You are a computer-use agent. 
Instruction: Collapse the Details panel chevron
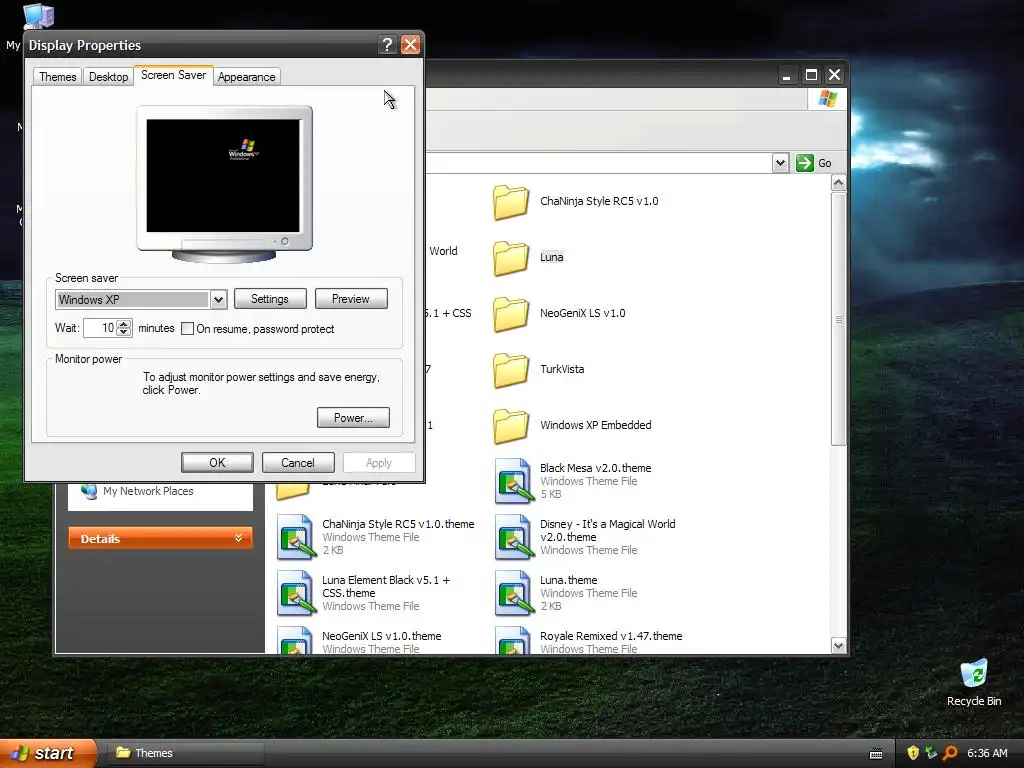tap(238, 538)
